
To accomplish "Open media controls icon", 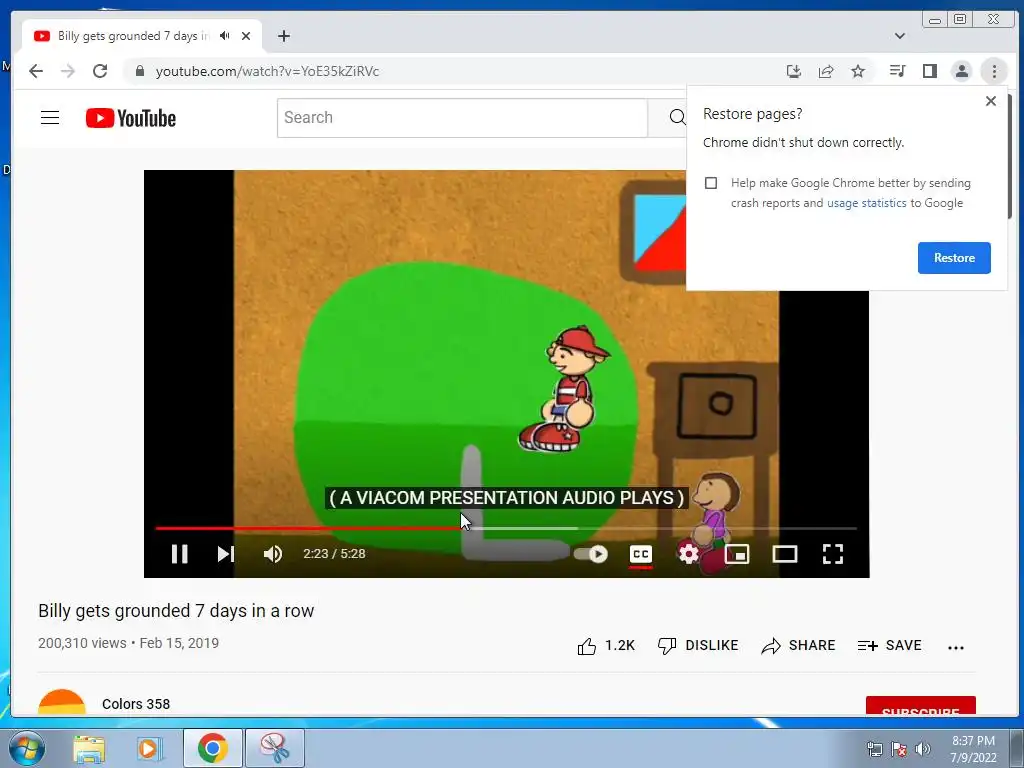I will point(897,71).
